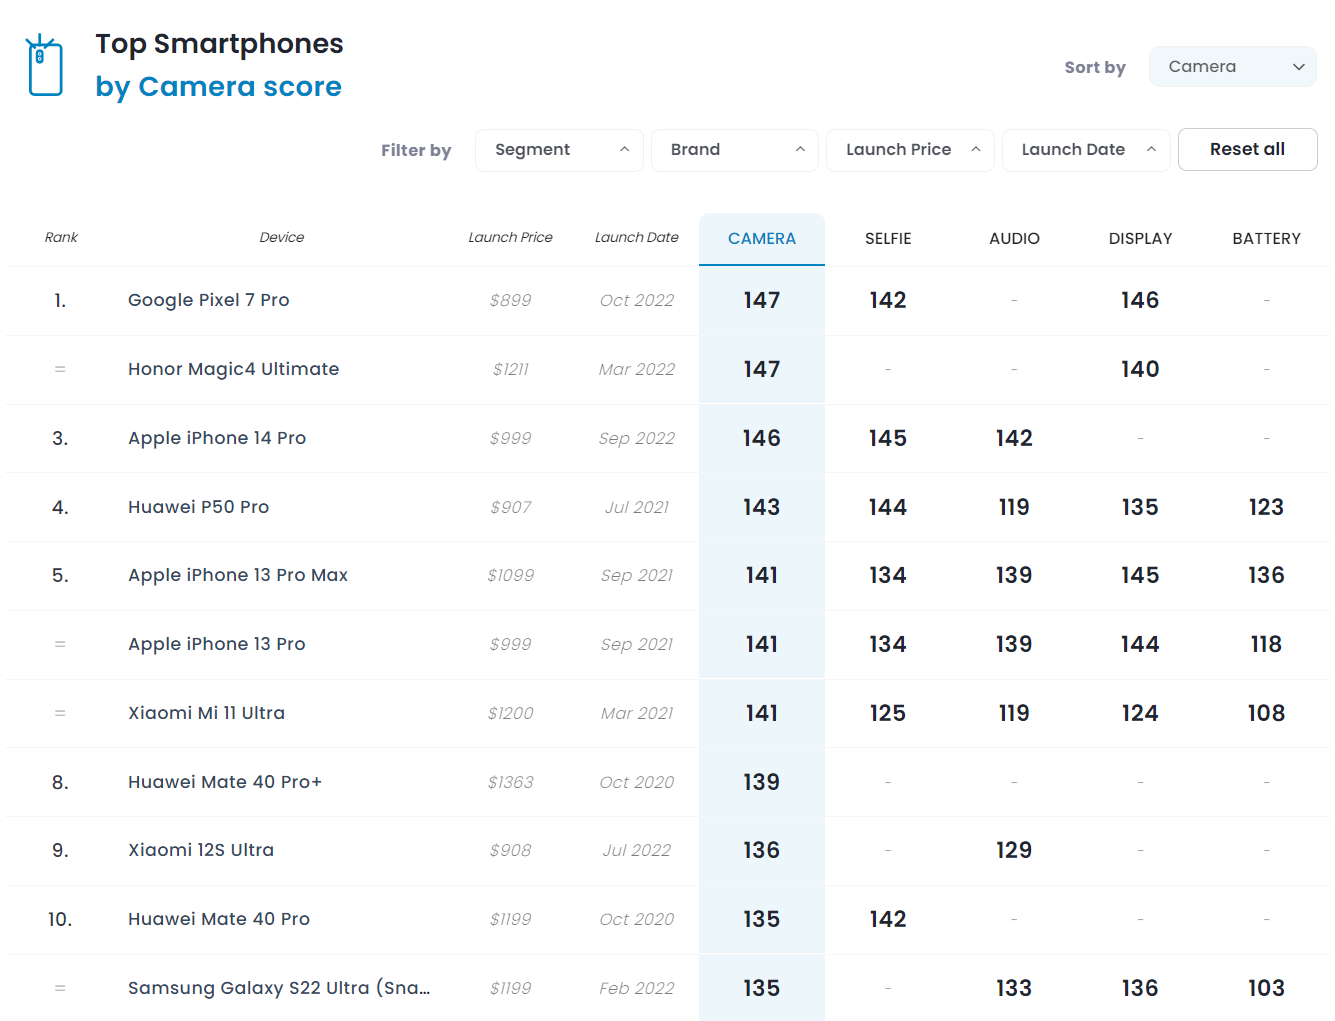Image resolution: width=1335 pixels, height=1021 pixels.
Task: Switch to the SELFIE column tab
Action: tap(888, 239)
